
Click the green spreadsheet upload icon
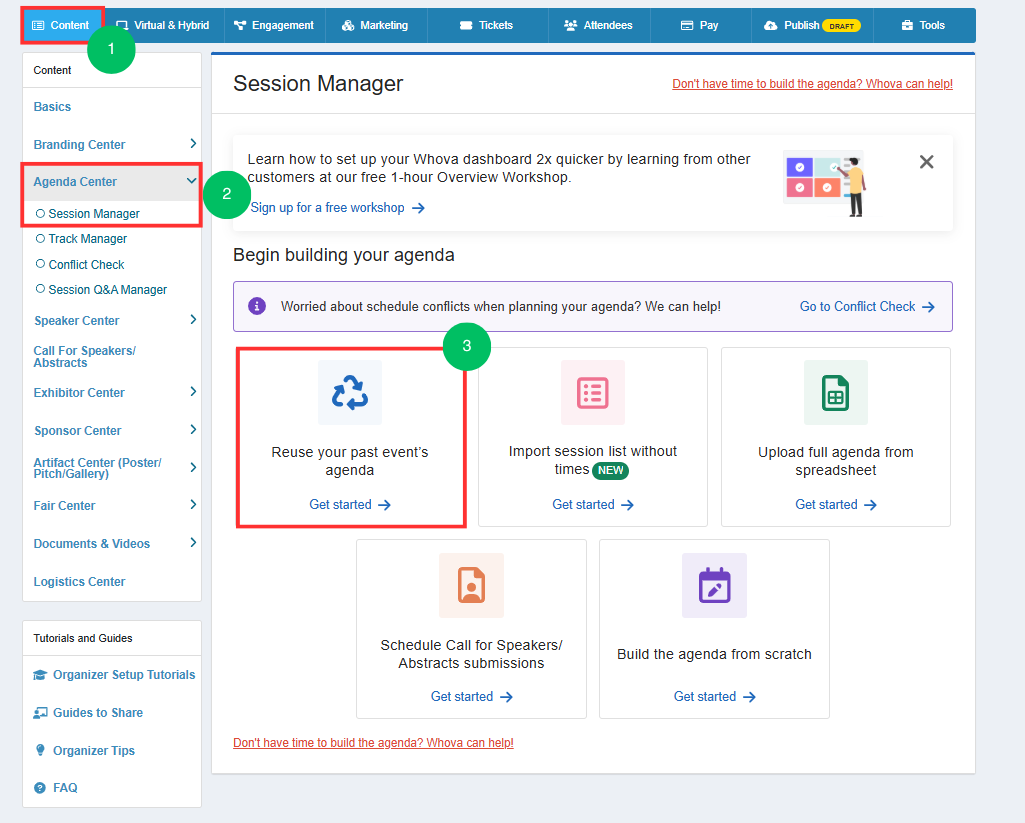[x=835, y=392]
